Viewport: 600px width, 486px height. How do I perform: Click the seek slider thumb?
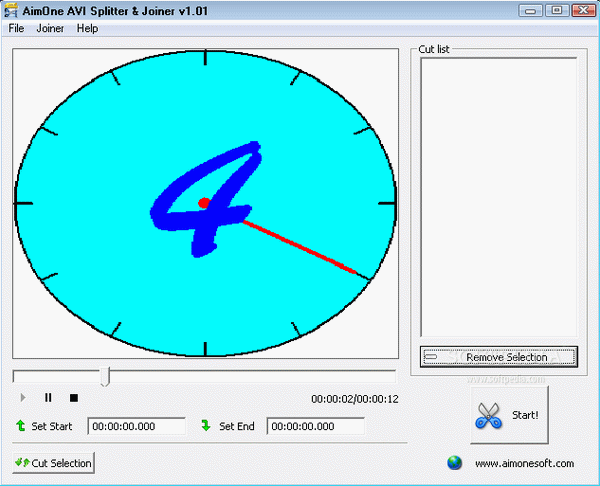[105, 377]
